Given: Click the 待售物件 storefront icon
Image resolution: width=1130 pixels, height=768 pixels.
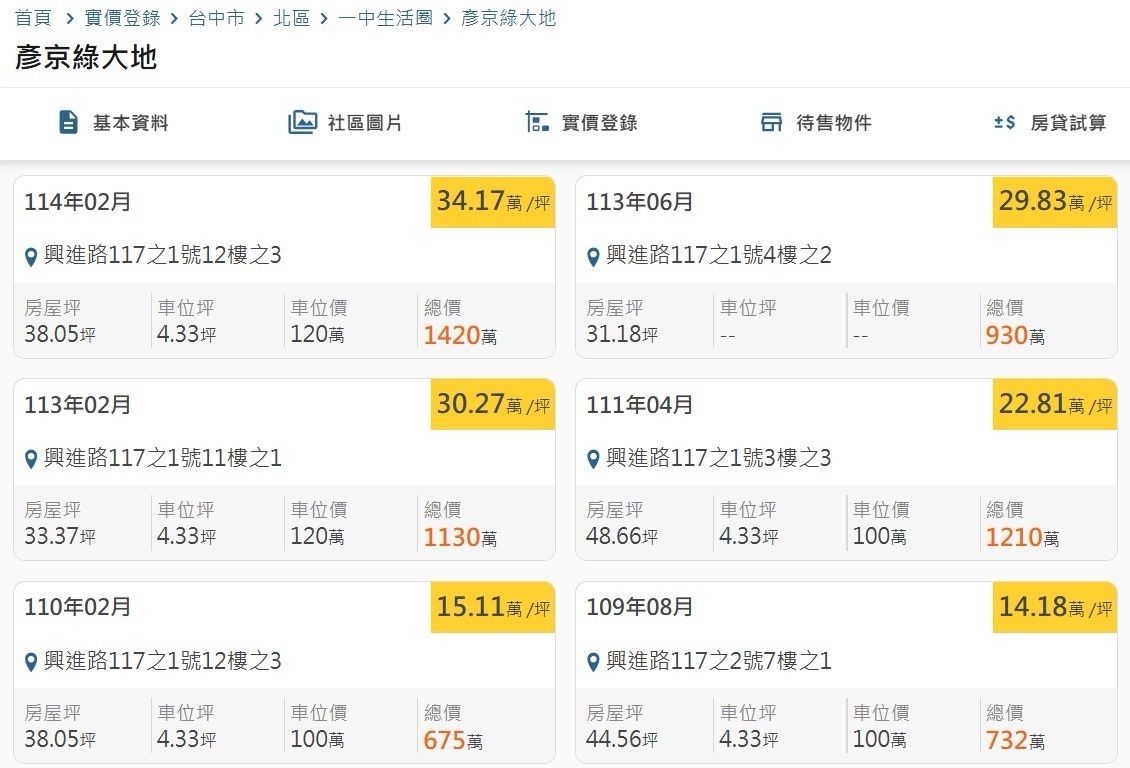Looking at the screenshot, I should 771,123.
